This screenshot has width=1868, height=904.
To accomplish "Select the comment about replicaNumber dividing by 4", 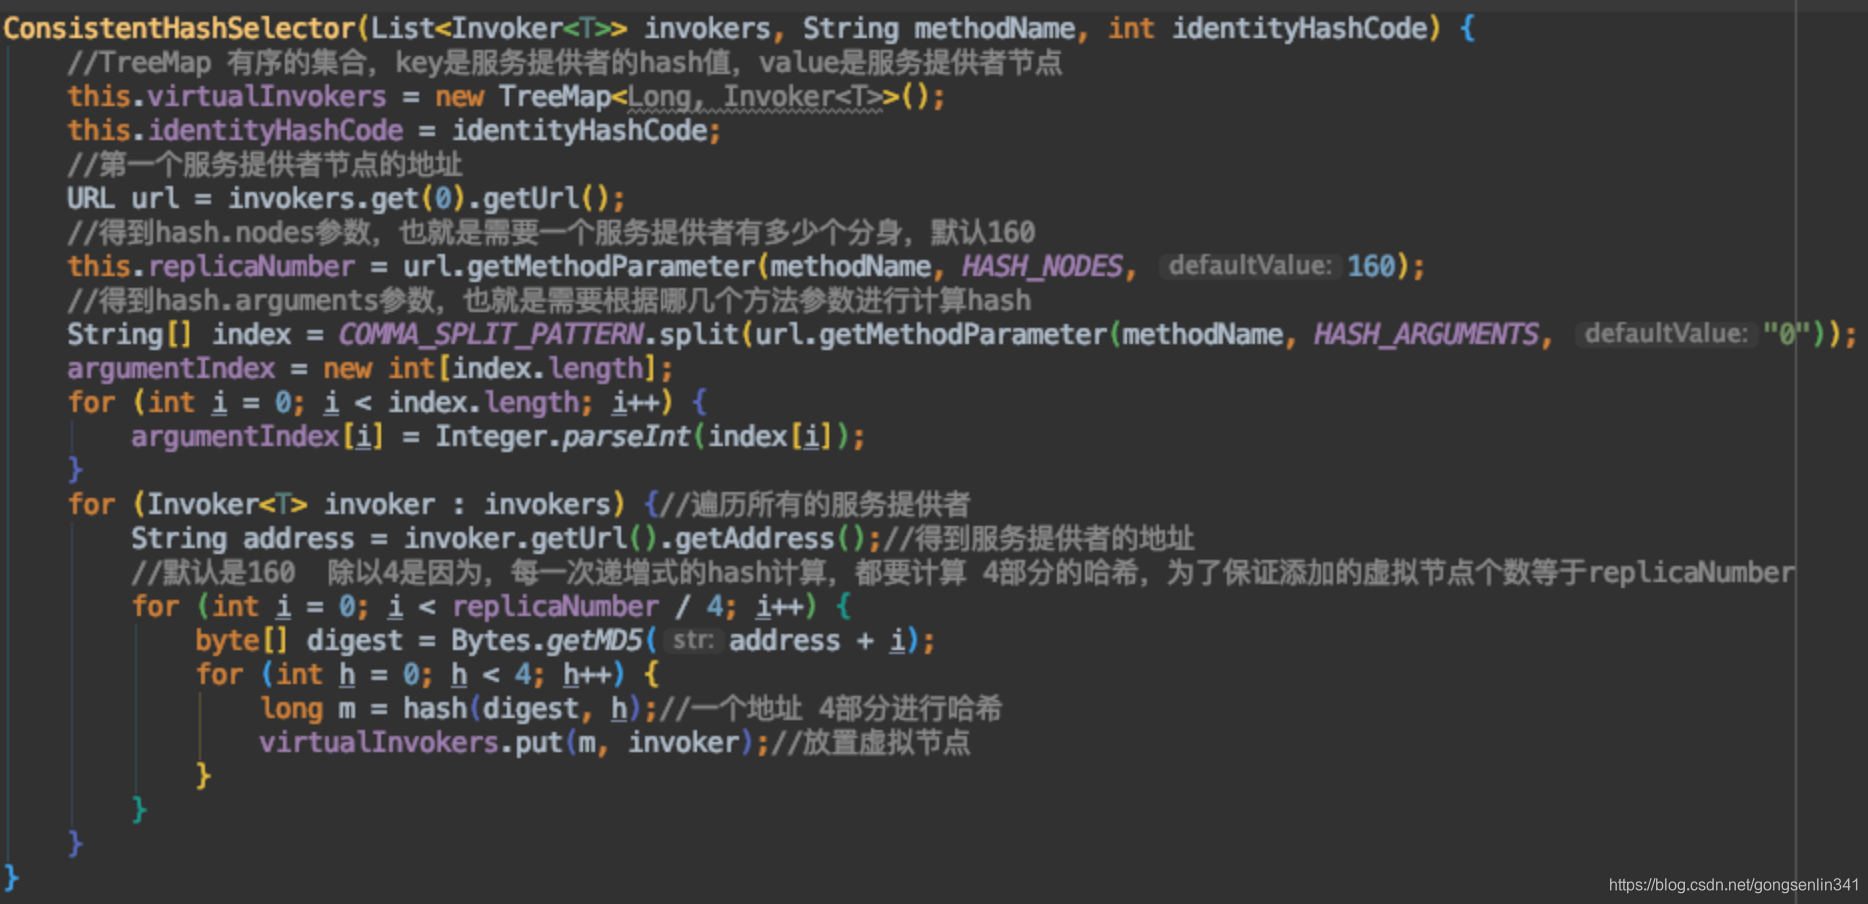I will pos(963,573).
